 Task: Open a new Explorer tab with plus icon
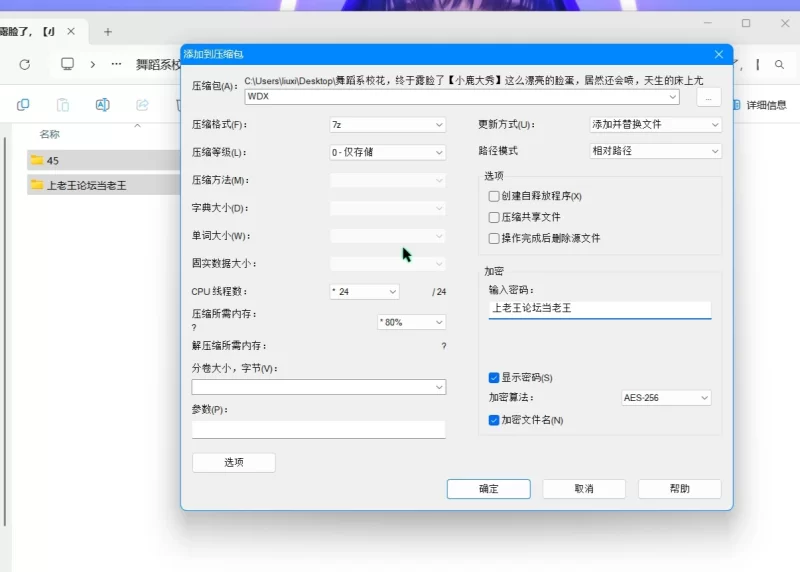coord(108,32)
